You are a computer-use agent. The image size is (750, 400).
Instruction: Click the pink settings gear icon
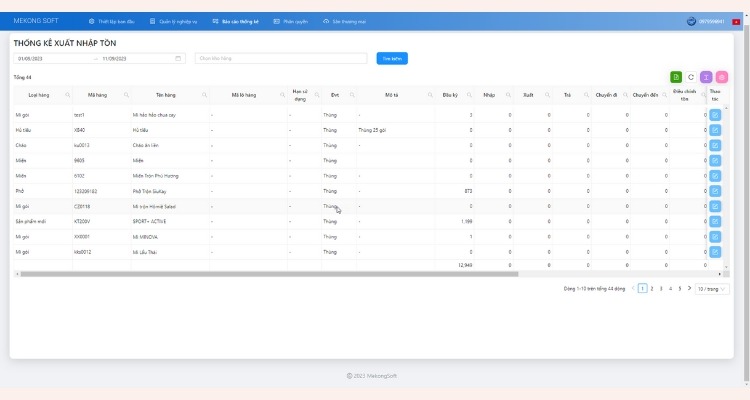pyautogui.click(x=721, y=77)
